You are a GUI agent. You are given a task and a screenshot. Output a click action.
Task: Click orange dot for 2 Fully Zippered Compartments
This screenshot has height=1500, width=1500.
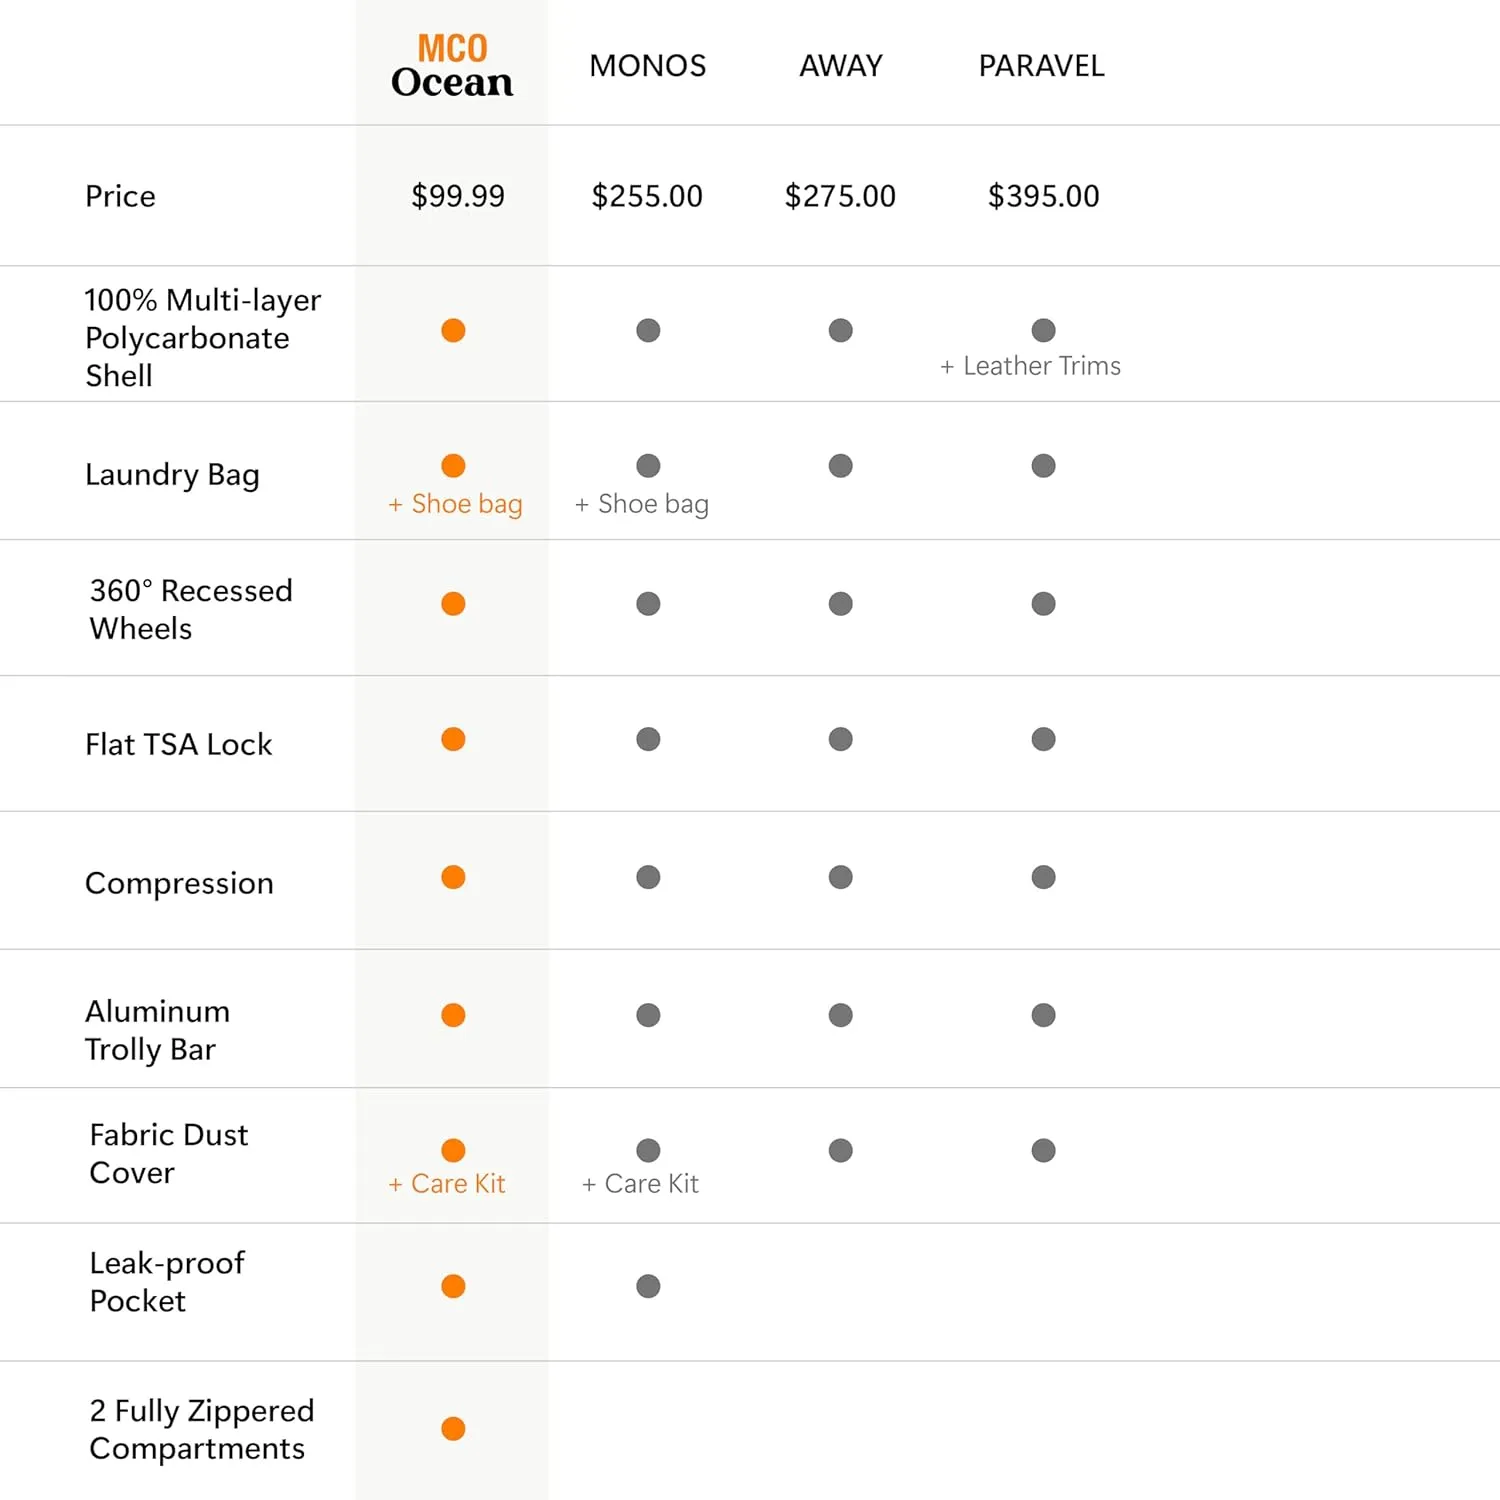pyautogui.click(x=453, y=1428)
